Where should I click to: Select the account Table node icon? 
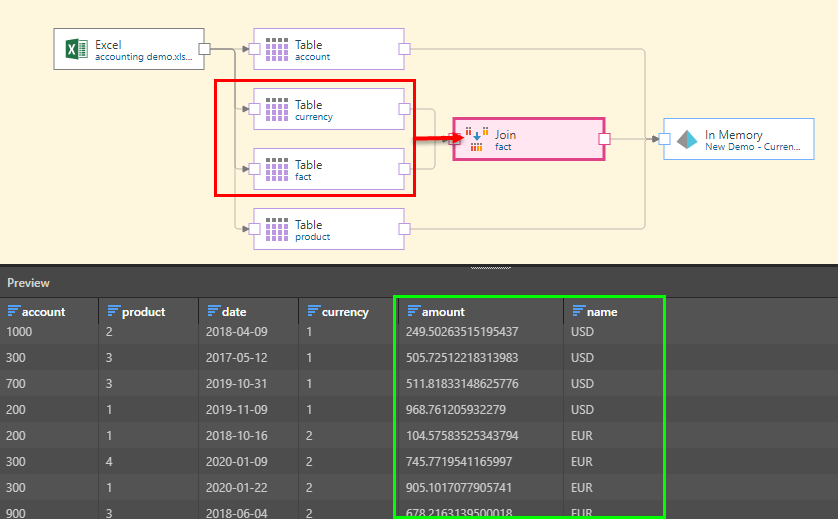coord(277,49)
